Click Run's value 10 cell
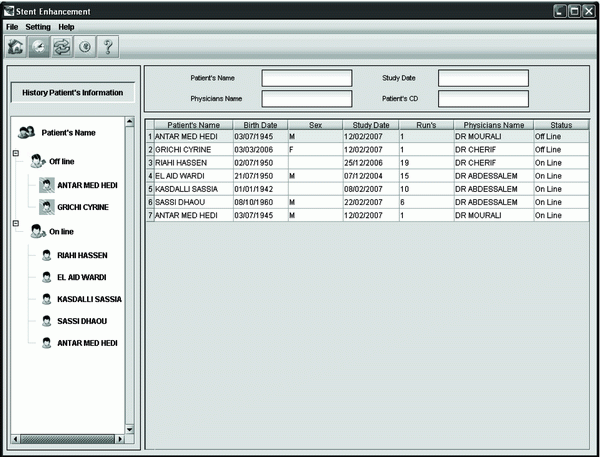600x457 pixels. tap(426, 189)
